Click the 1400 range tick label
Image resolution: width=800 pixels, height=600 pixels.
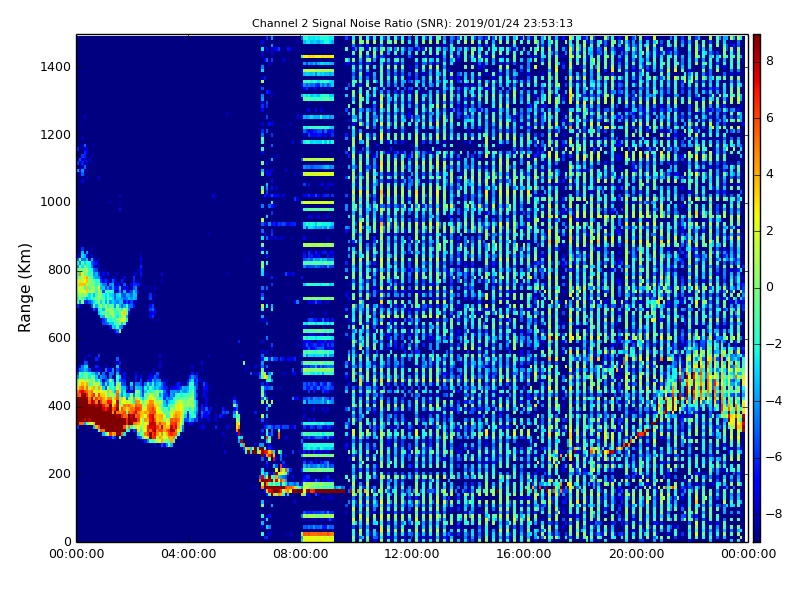(x=56, y=67)
